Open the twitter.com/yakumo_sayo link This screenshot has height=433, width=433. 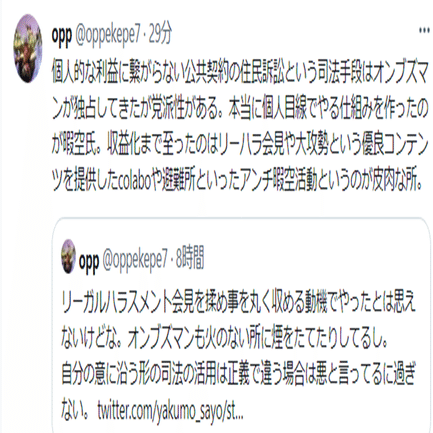coord(170,412)
